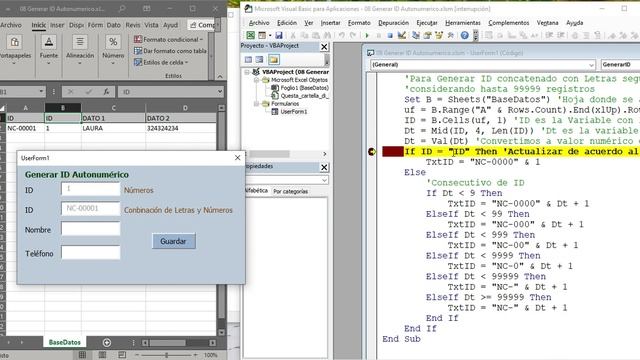Switch to the Alfabética properties tab
The height and width of the screenshot is (360, 640).
pyautogui.click(x=256, y=191)
